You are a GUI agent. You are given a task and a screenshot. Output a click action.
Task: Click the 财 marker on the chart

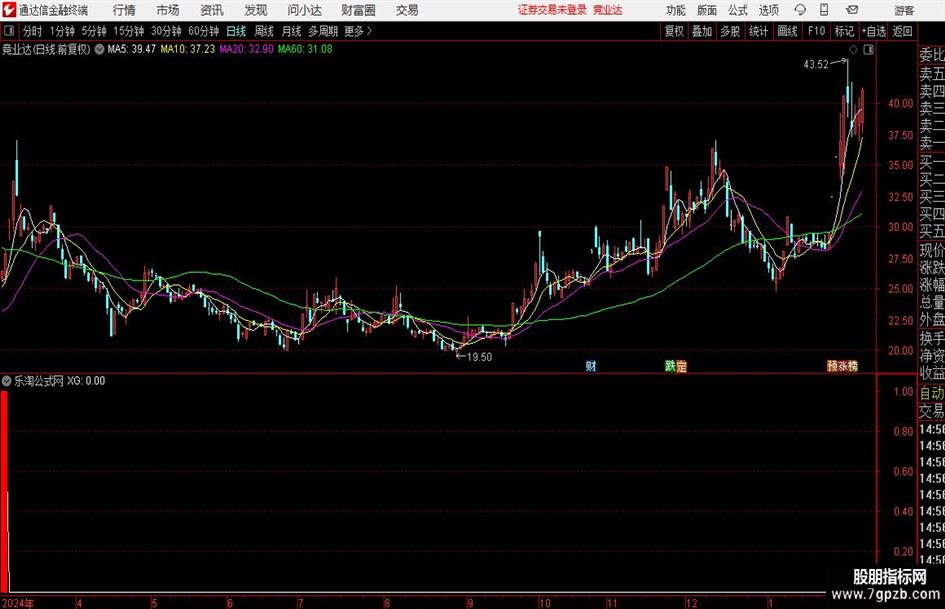591,365
